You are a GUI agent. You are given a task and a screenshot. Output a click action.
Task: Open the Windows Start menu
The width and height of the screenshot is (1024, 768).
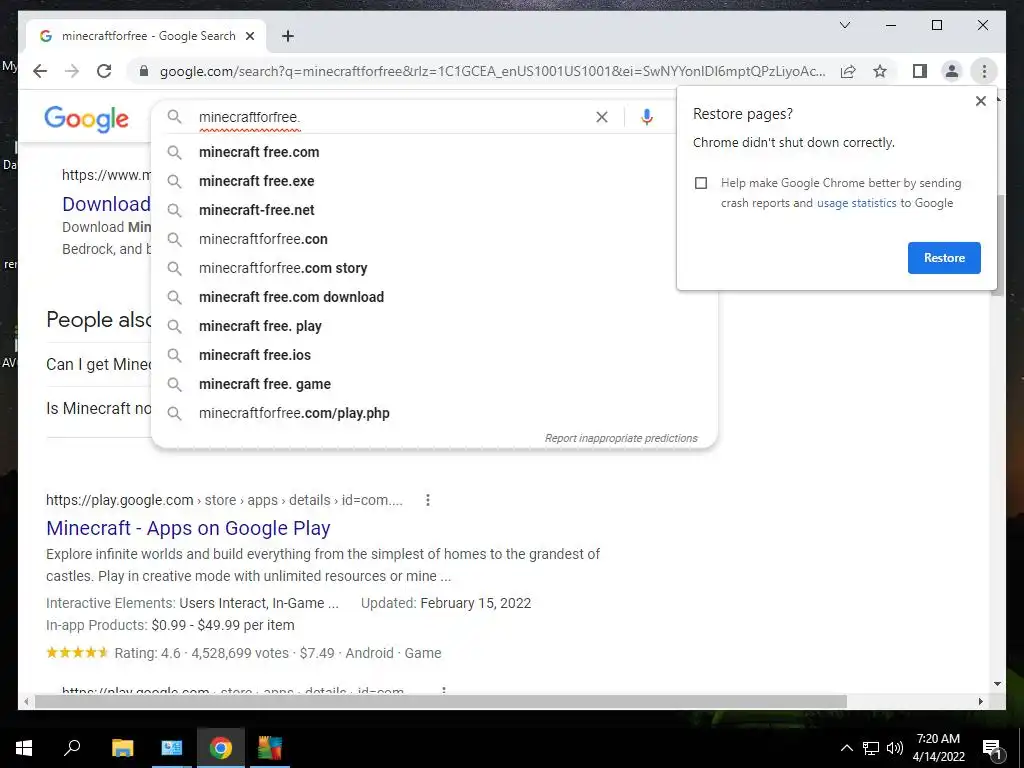point(24,748)
